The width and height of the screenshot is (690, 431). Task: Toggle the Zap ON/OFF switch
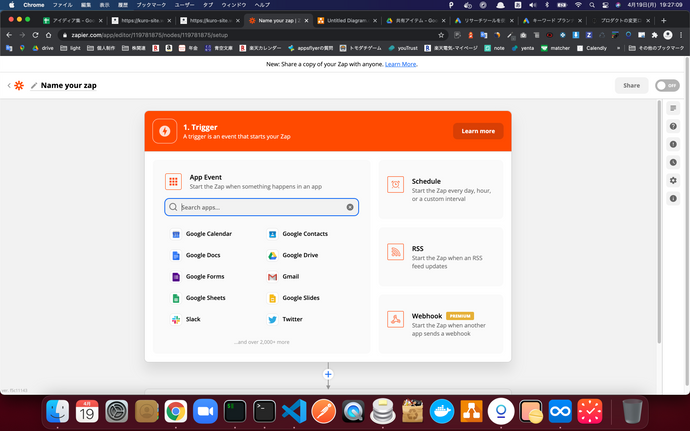point(667,85)
